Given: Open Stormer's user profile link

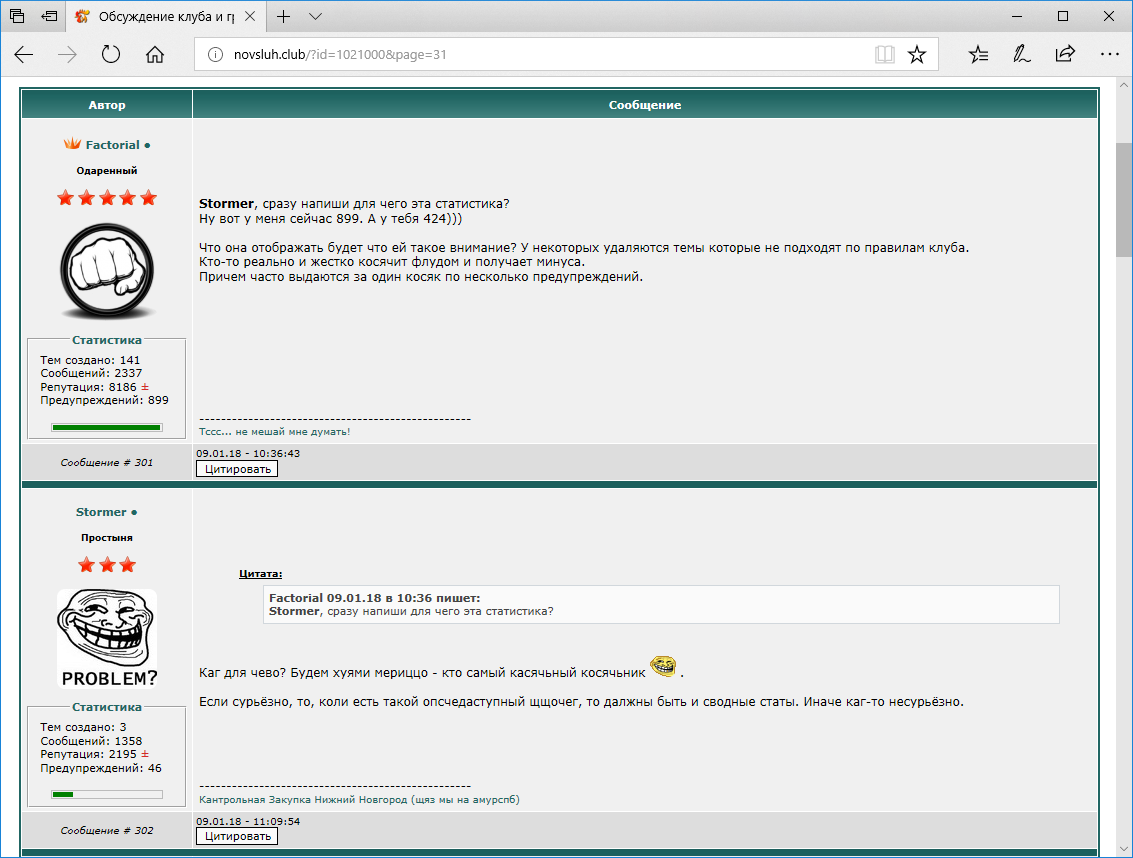Looking at the screenshot, I should pos(101,512).
